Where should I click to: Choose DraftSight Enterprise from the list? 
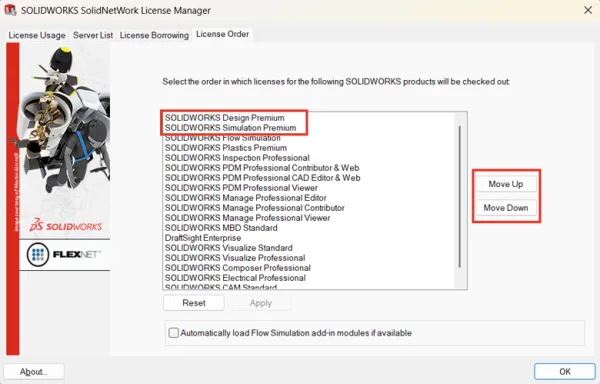coord(203,238)
